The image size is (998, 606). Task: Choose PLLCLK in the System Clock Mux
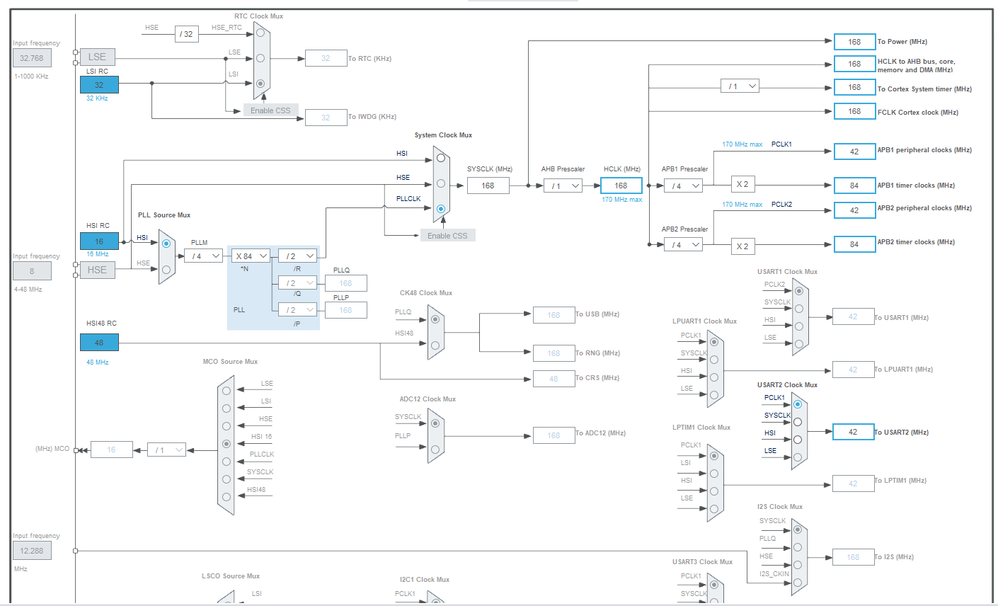(x=440, y=209)
